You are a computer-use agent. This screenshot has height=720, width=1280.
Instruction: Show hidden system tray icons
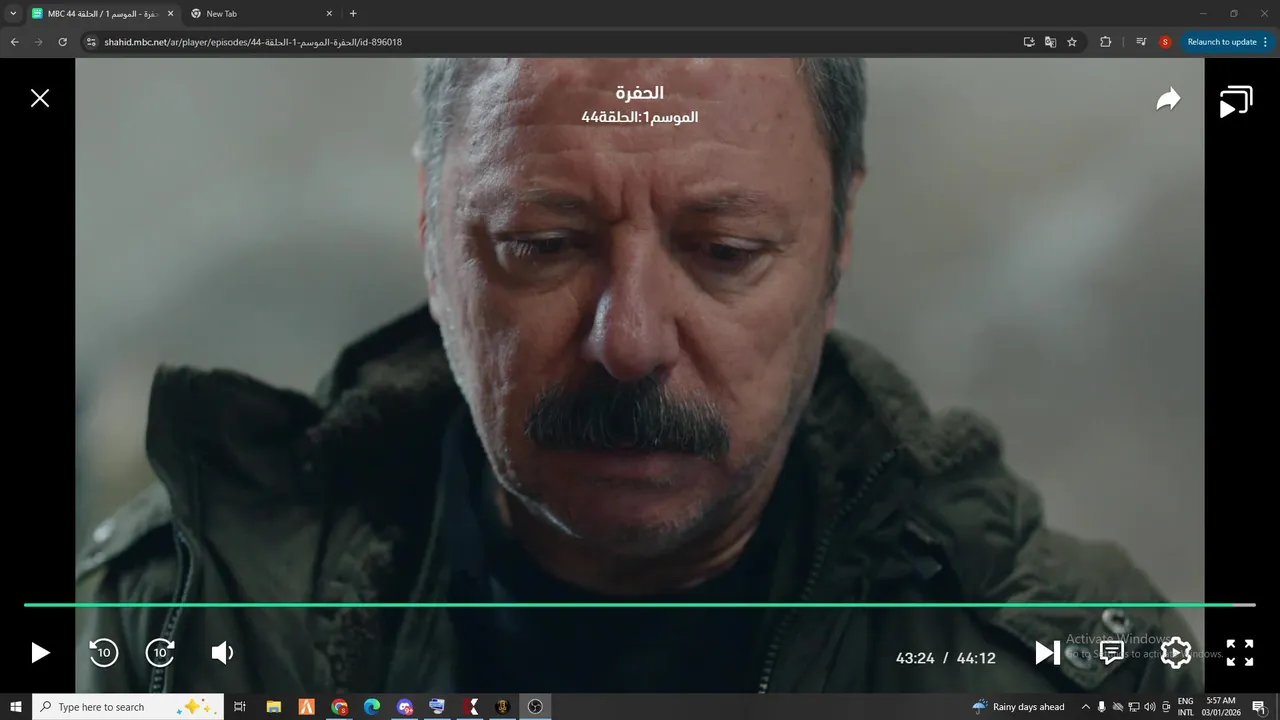pos(1085,707)
